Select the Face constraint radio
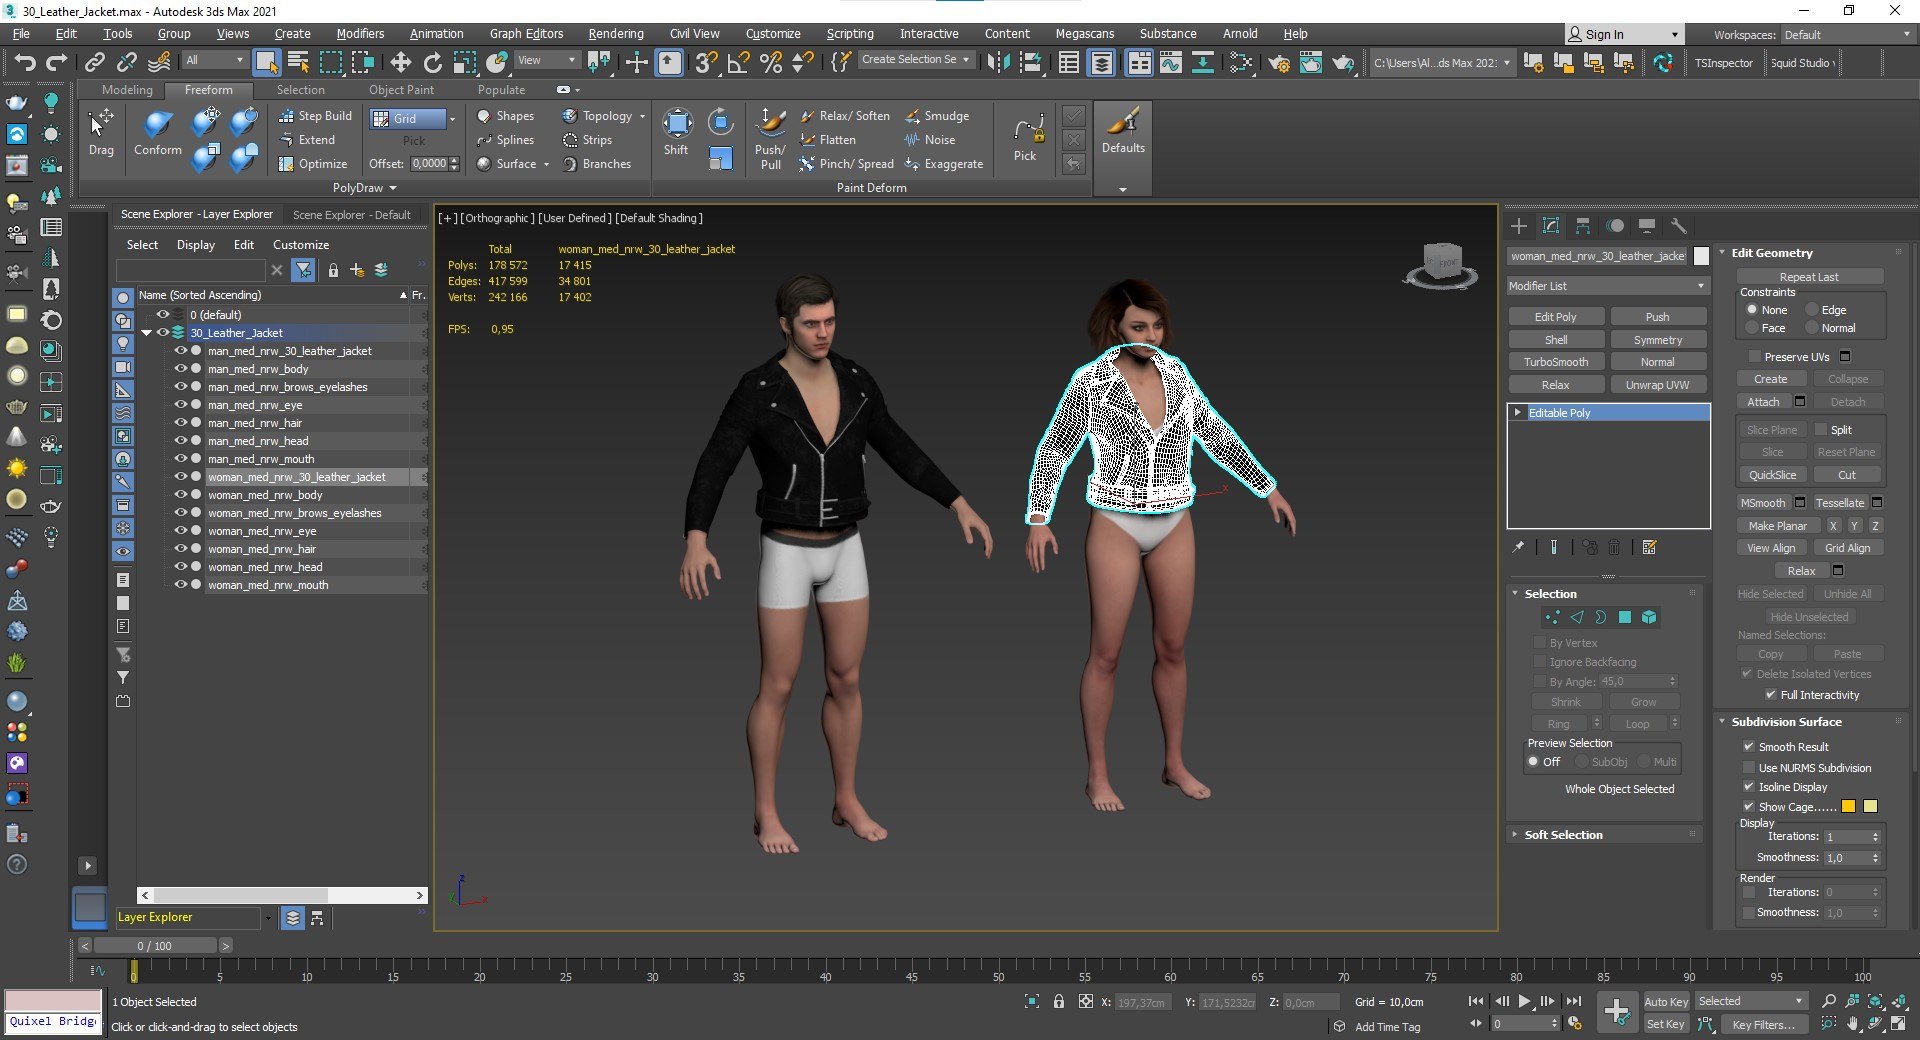The width and height of the screenshot is (1920, 1040). (x=1752, y=328)
